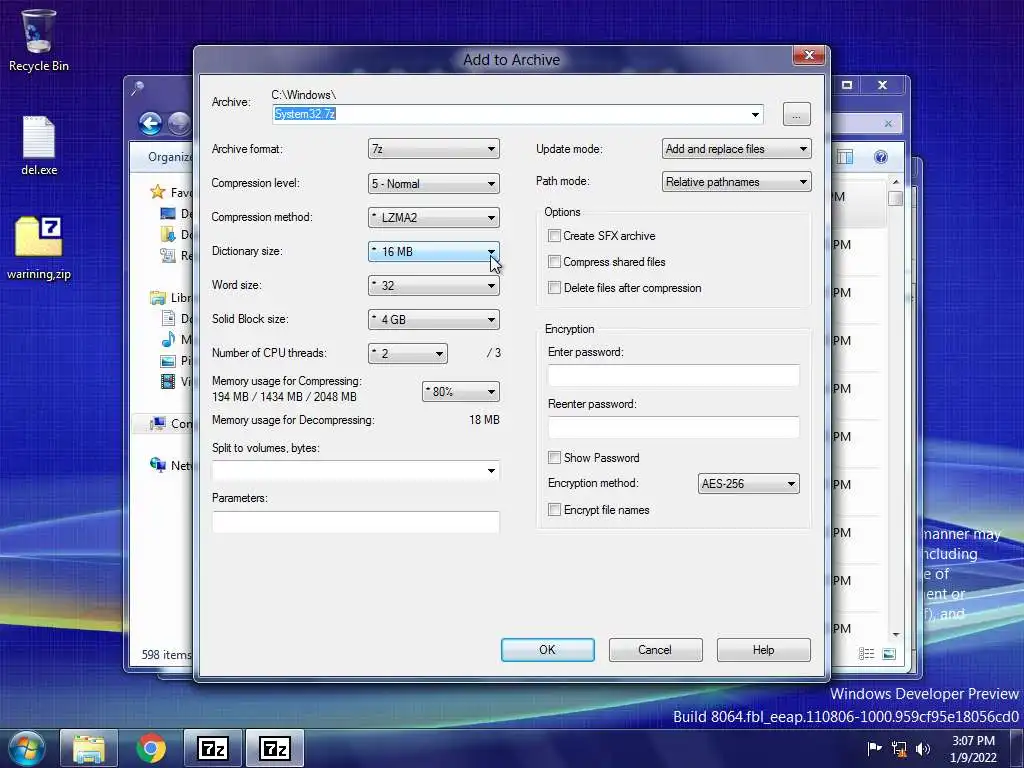Select the Pictures library icon
This screenshot has width=1024, height=768.
168,360
